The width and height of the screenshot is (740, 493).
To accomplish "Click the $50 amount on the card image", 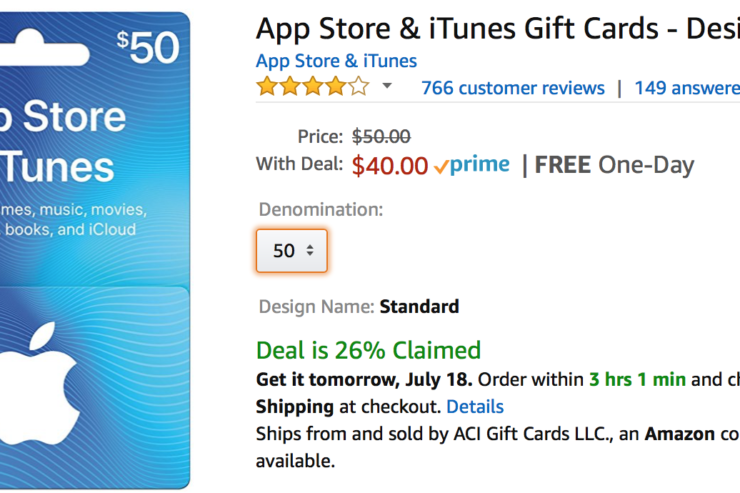I will tap(148, 47).
